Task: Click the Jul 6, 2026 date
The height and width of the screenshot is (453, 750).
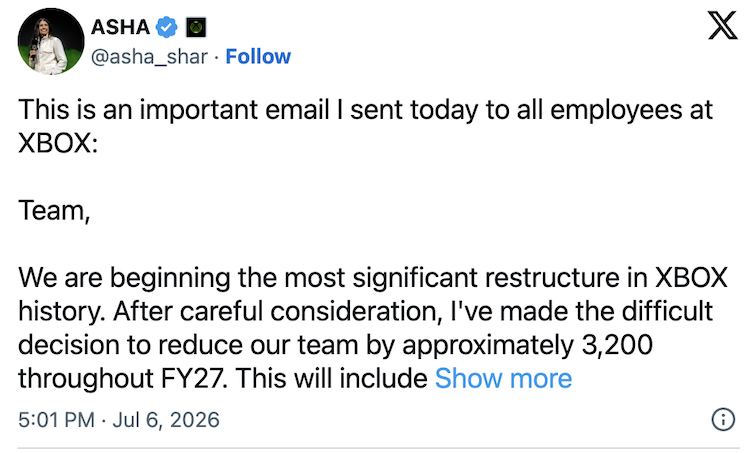Action: (x=166, y=420)
